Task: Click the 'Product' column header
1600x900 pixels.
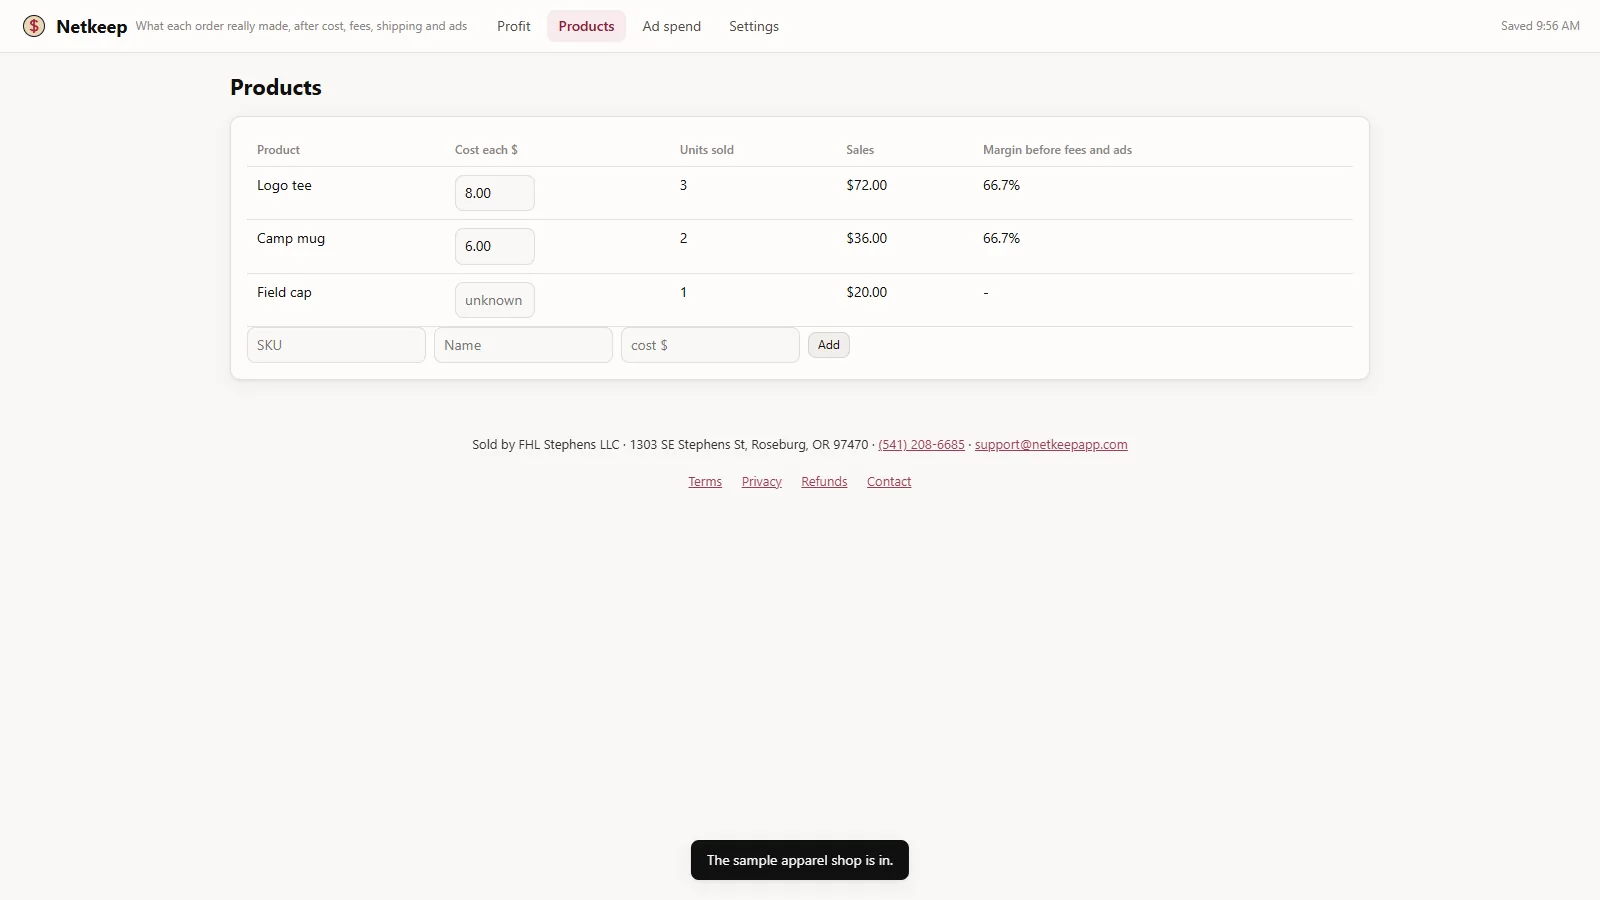Action: [278, 150]
